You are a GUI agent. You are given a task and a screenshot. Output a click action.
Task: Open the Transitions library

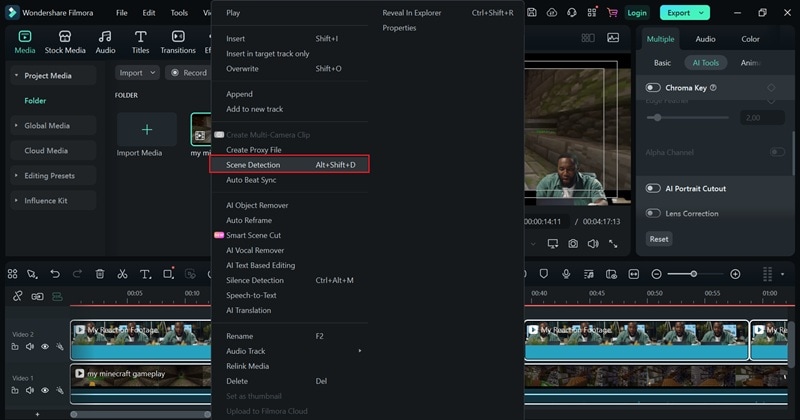point(178,42)
